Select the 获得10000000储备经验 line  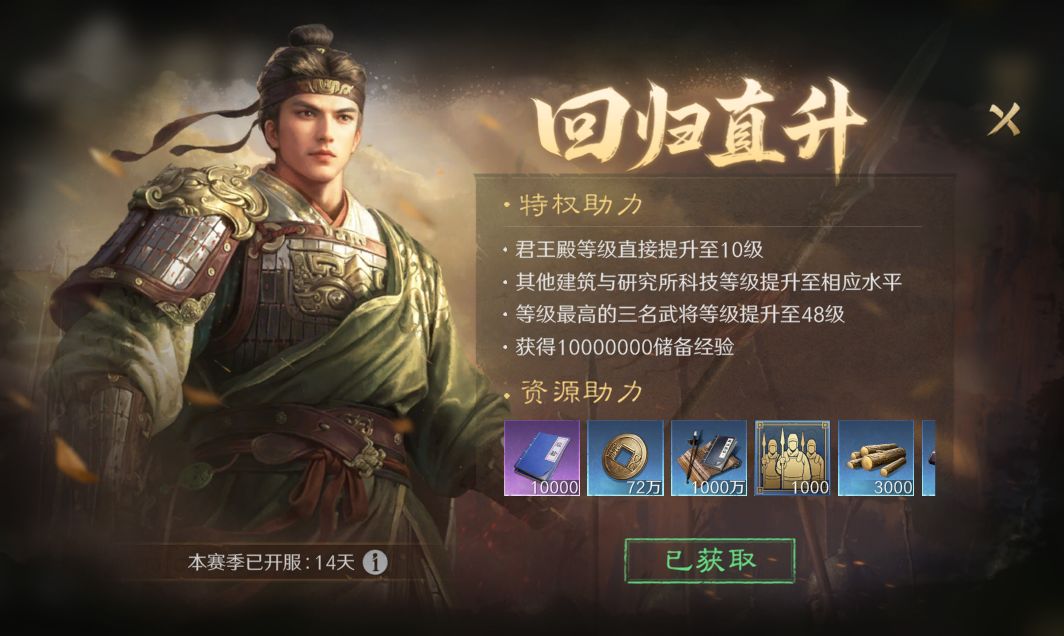[624, 347]
